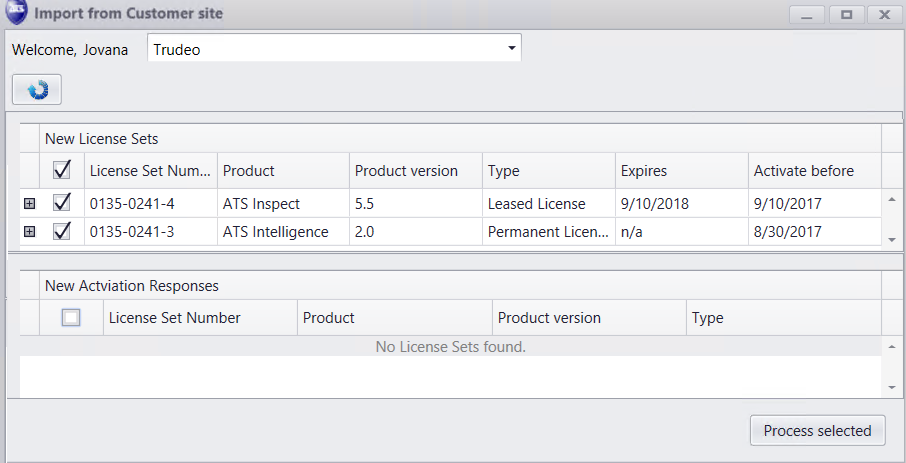This screenshot has height=463, width=906.
Task: Maximize the Import from Customer site window
Action: pos(846,14)
